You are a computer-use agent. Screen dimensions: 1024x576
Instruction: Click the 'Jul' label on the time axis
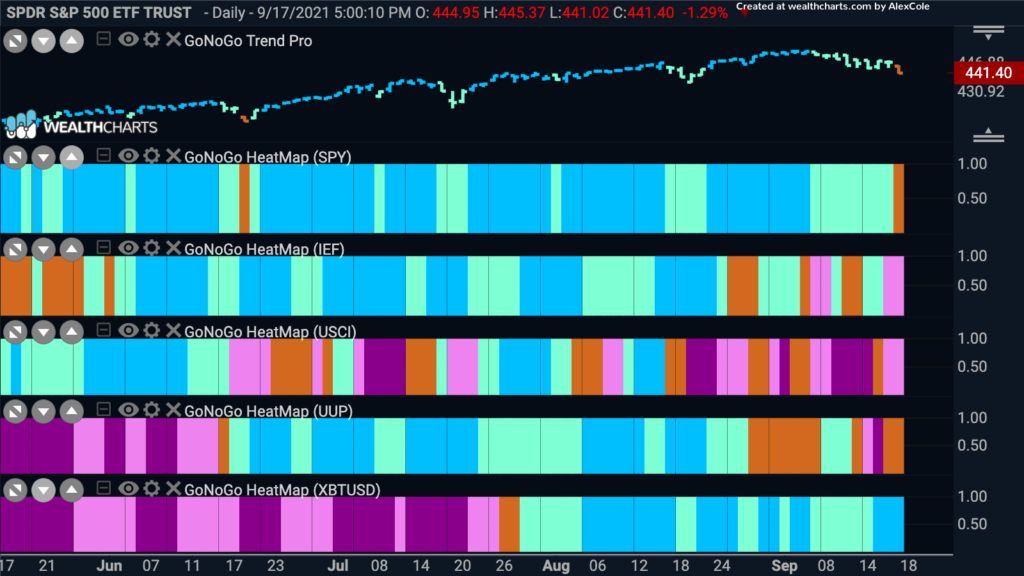(x=338, y=566)
